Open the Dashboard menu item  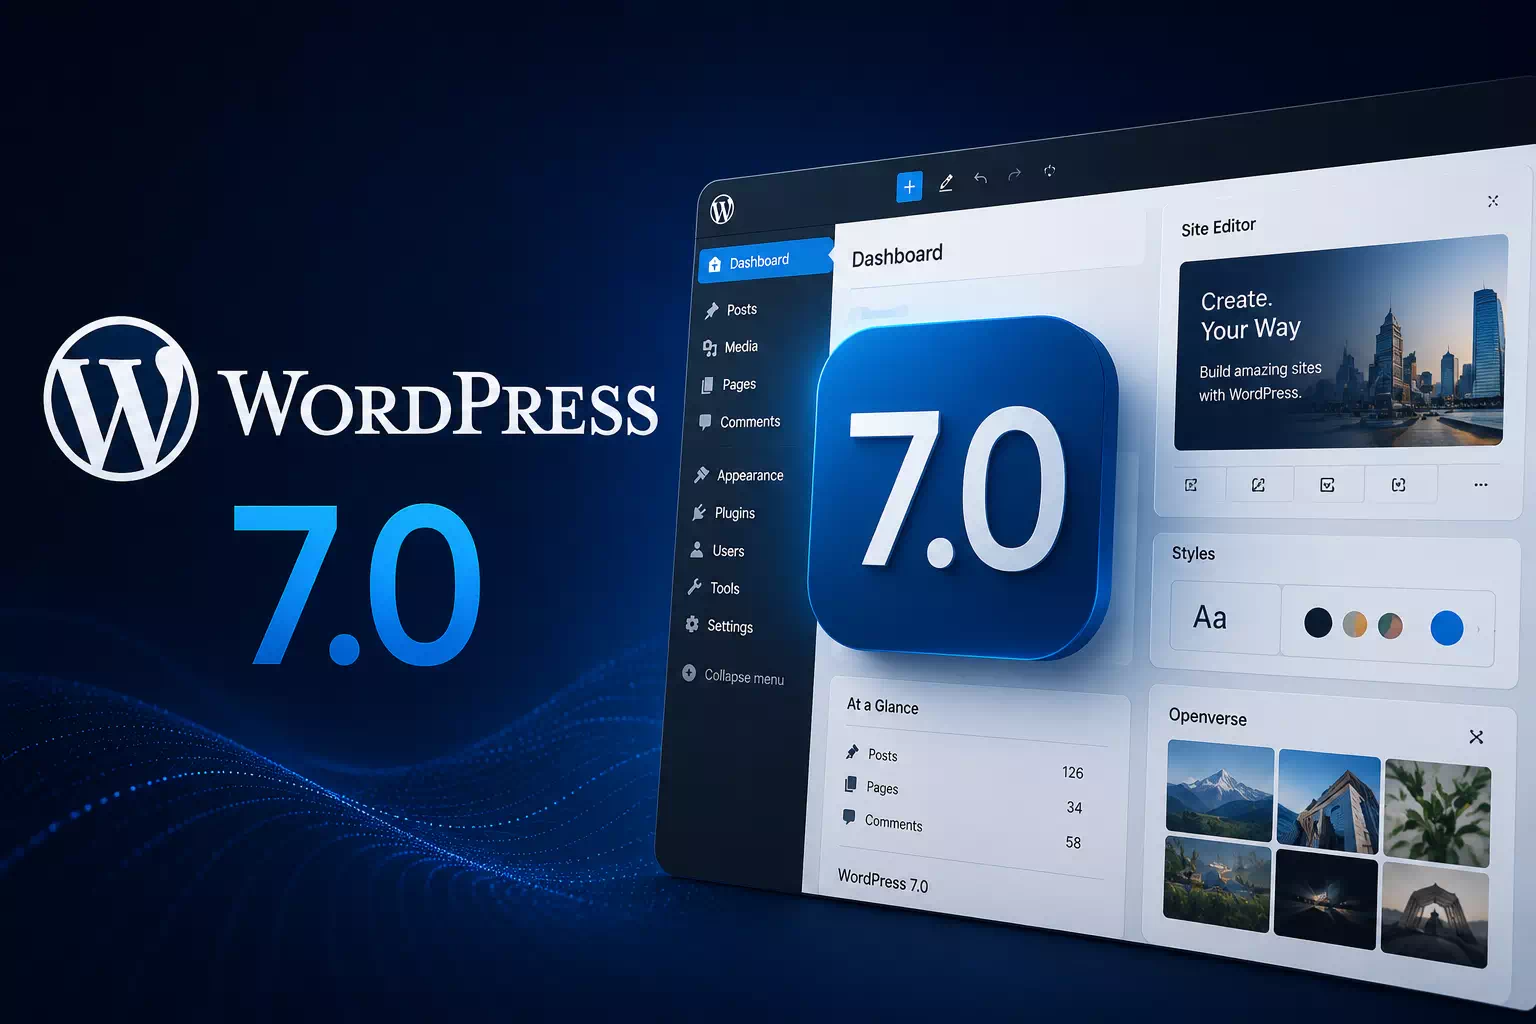tap(766, 261)
